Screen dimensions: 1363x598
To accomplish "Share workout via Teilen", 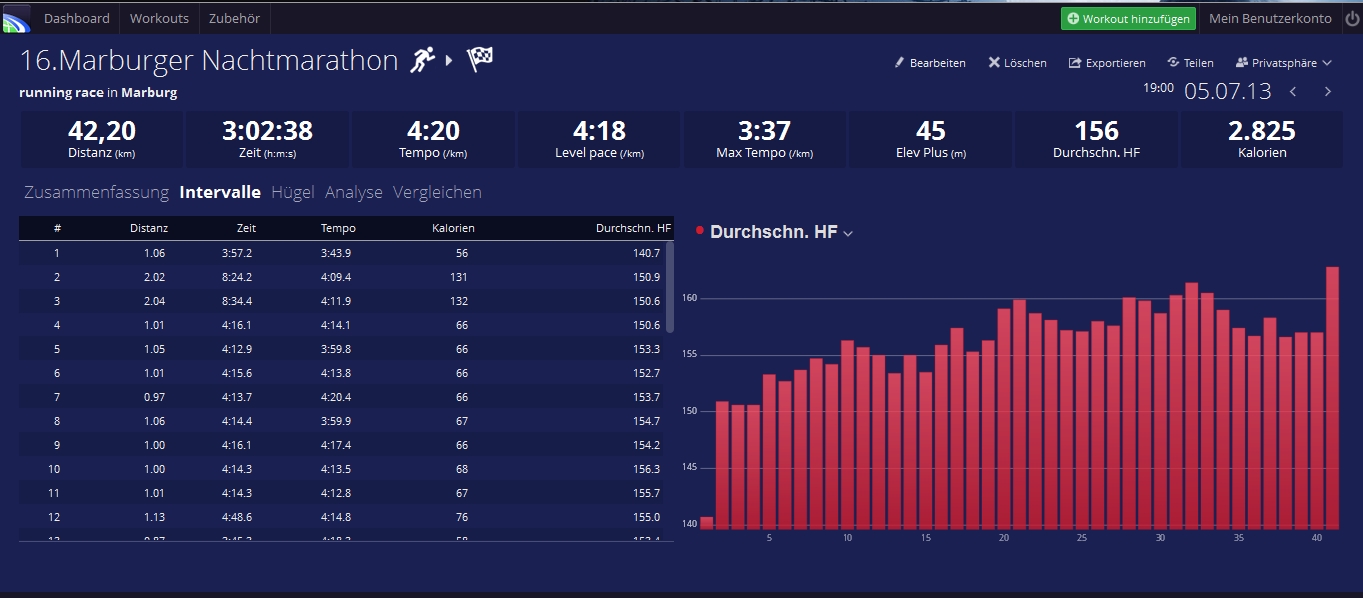I will point(1190,63).
